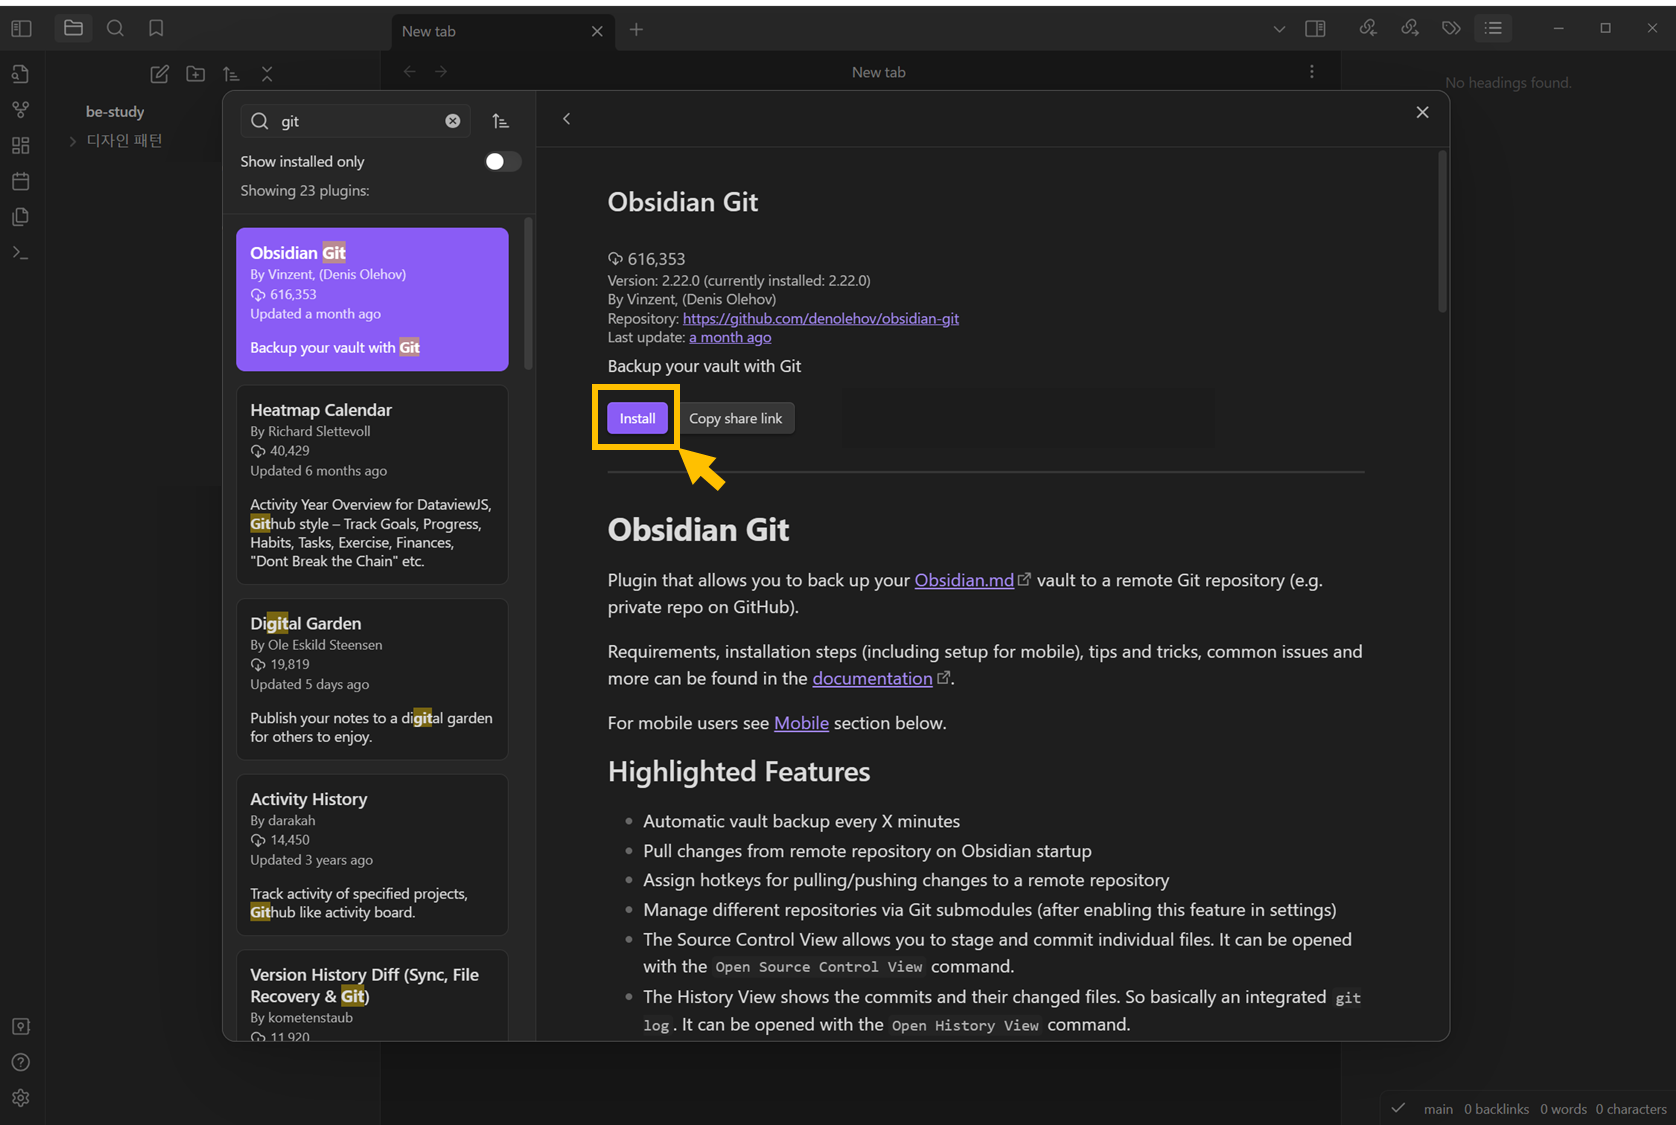
Task: Jump to the Mobile section link
Action: pyautogui.click(x=801, y=723)
